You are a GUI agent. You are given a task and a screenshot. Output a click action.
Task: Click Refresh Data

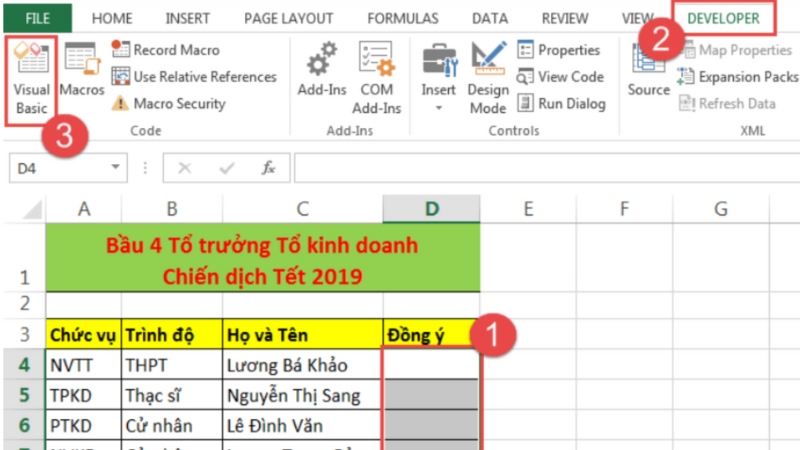728,104
